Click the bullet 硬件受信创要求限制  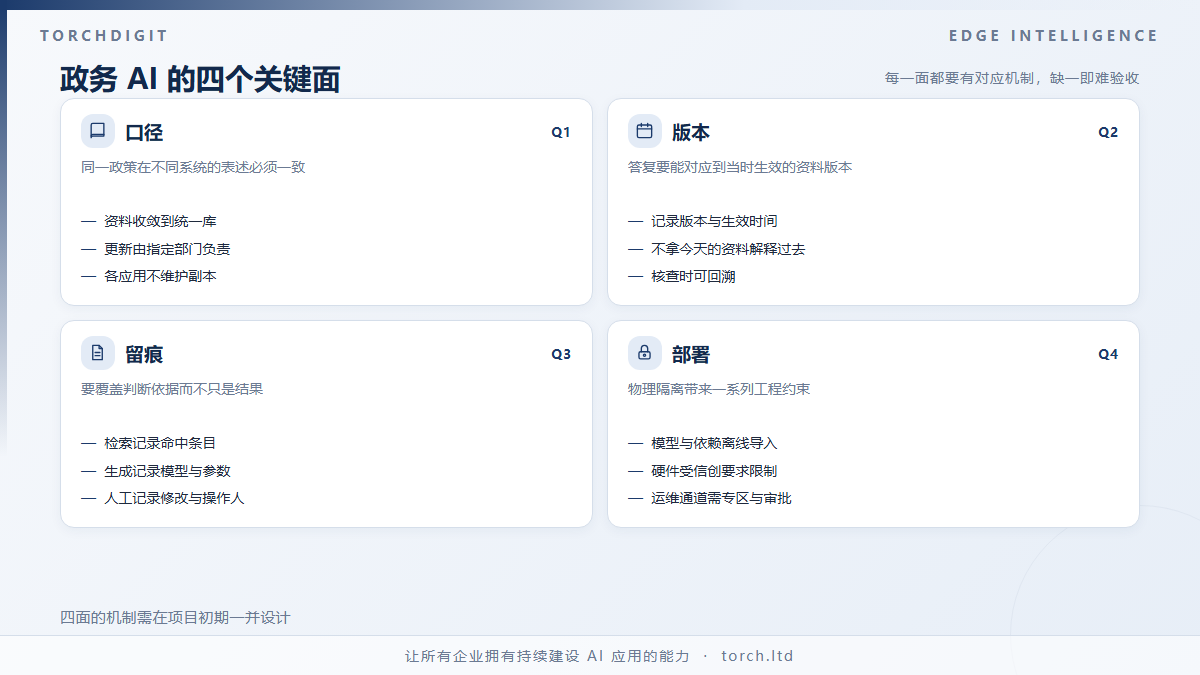point(714,471)
